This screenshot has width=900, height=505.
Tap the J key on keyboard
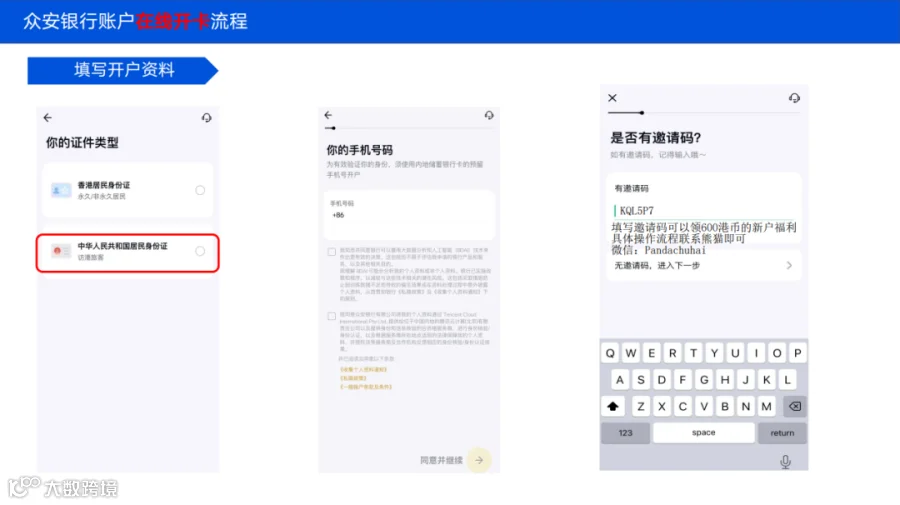(746, 380)
